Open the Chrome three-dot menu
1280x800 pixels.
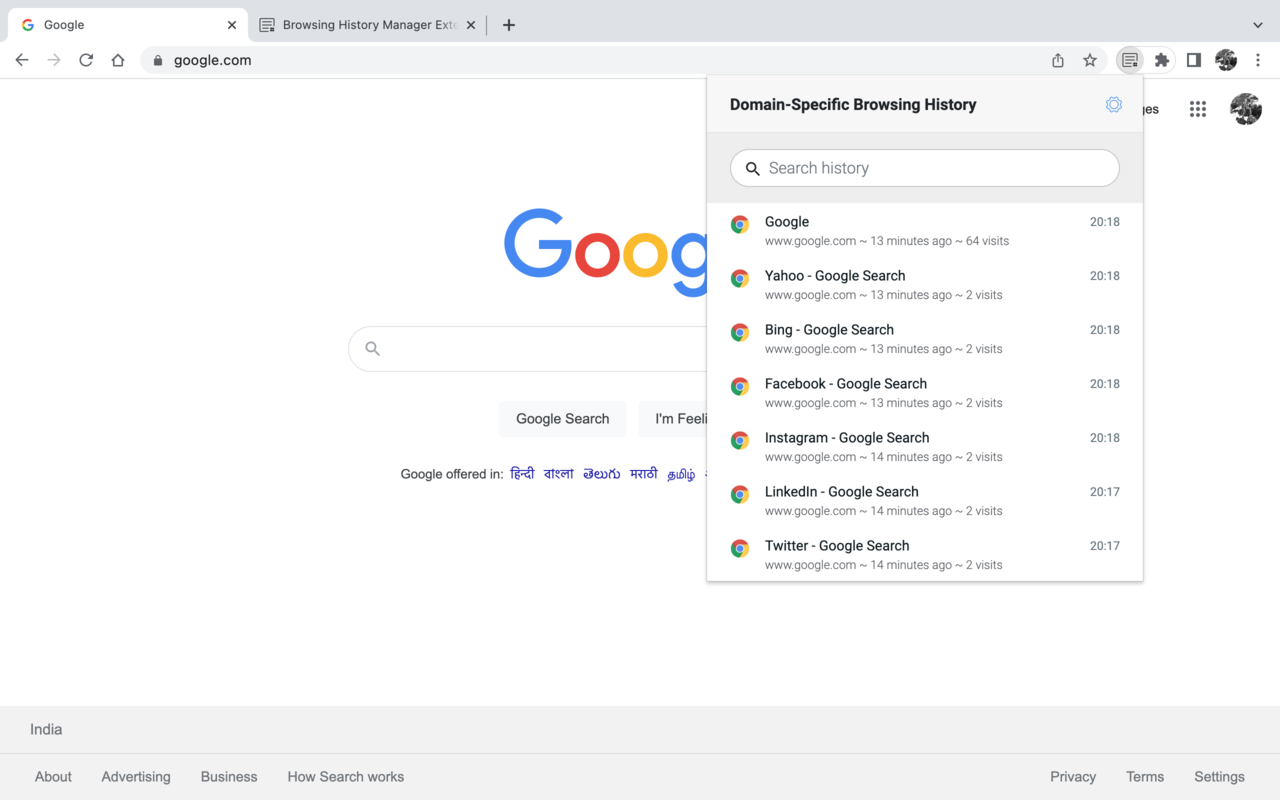(1258, 60)
